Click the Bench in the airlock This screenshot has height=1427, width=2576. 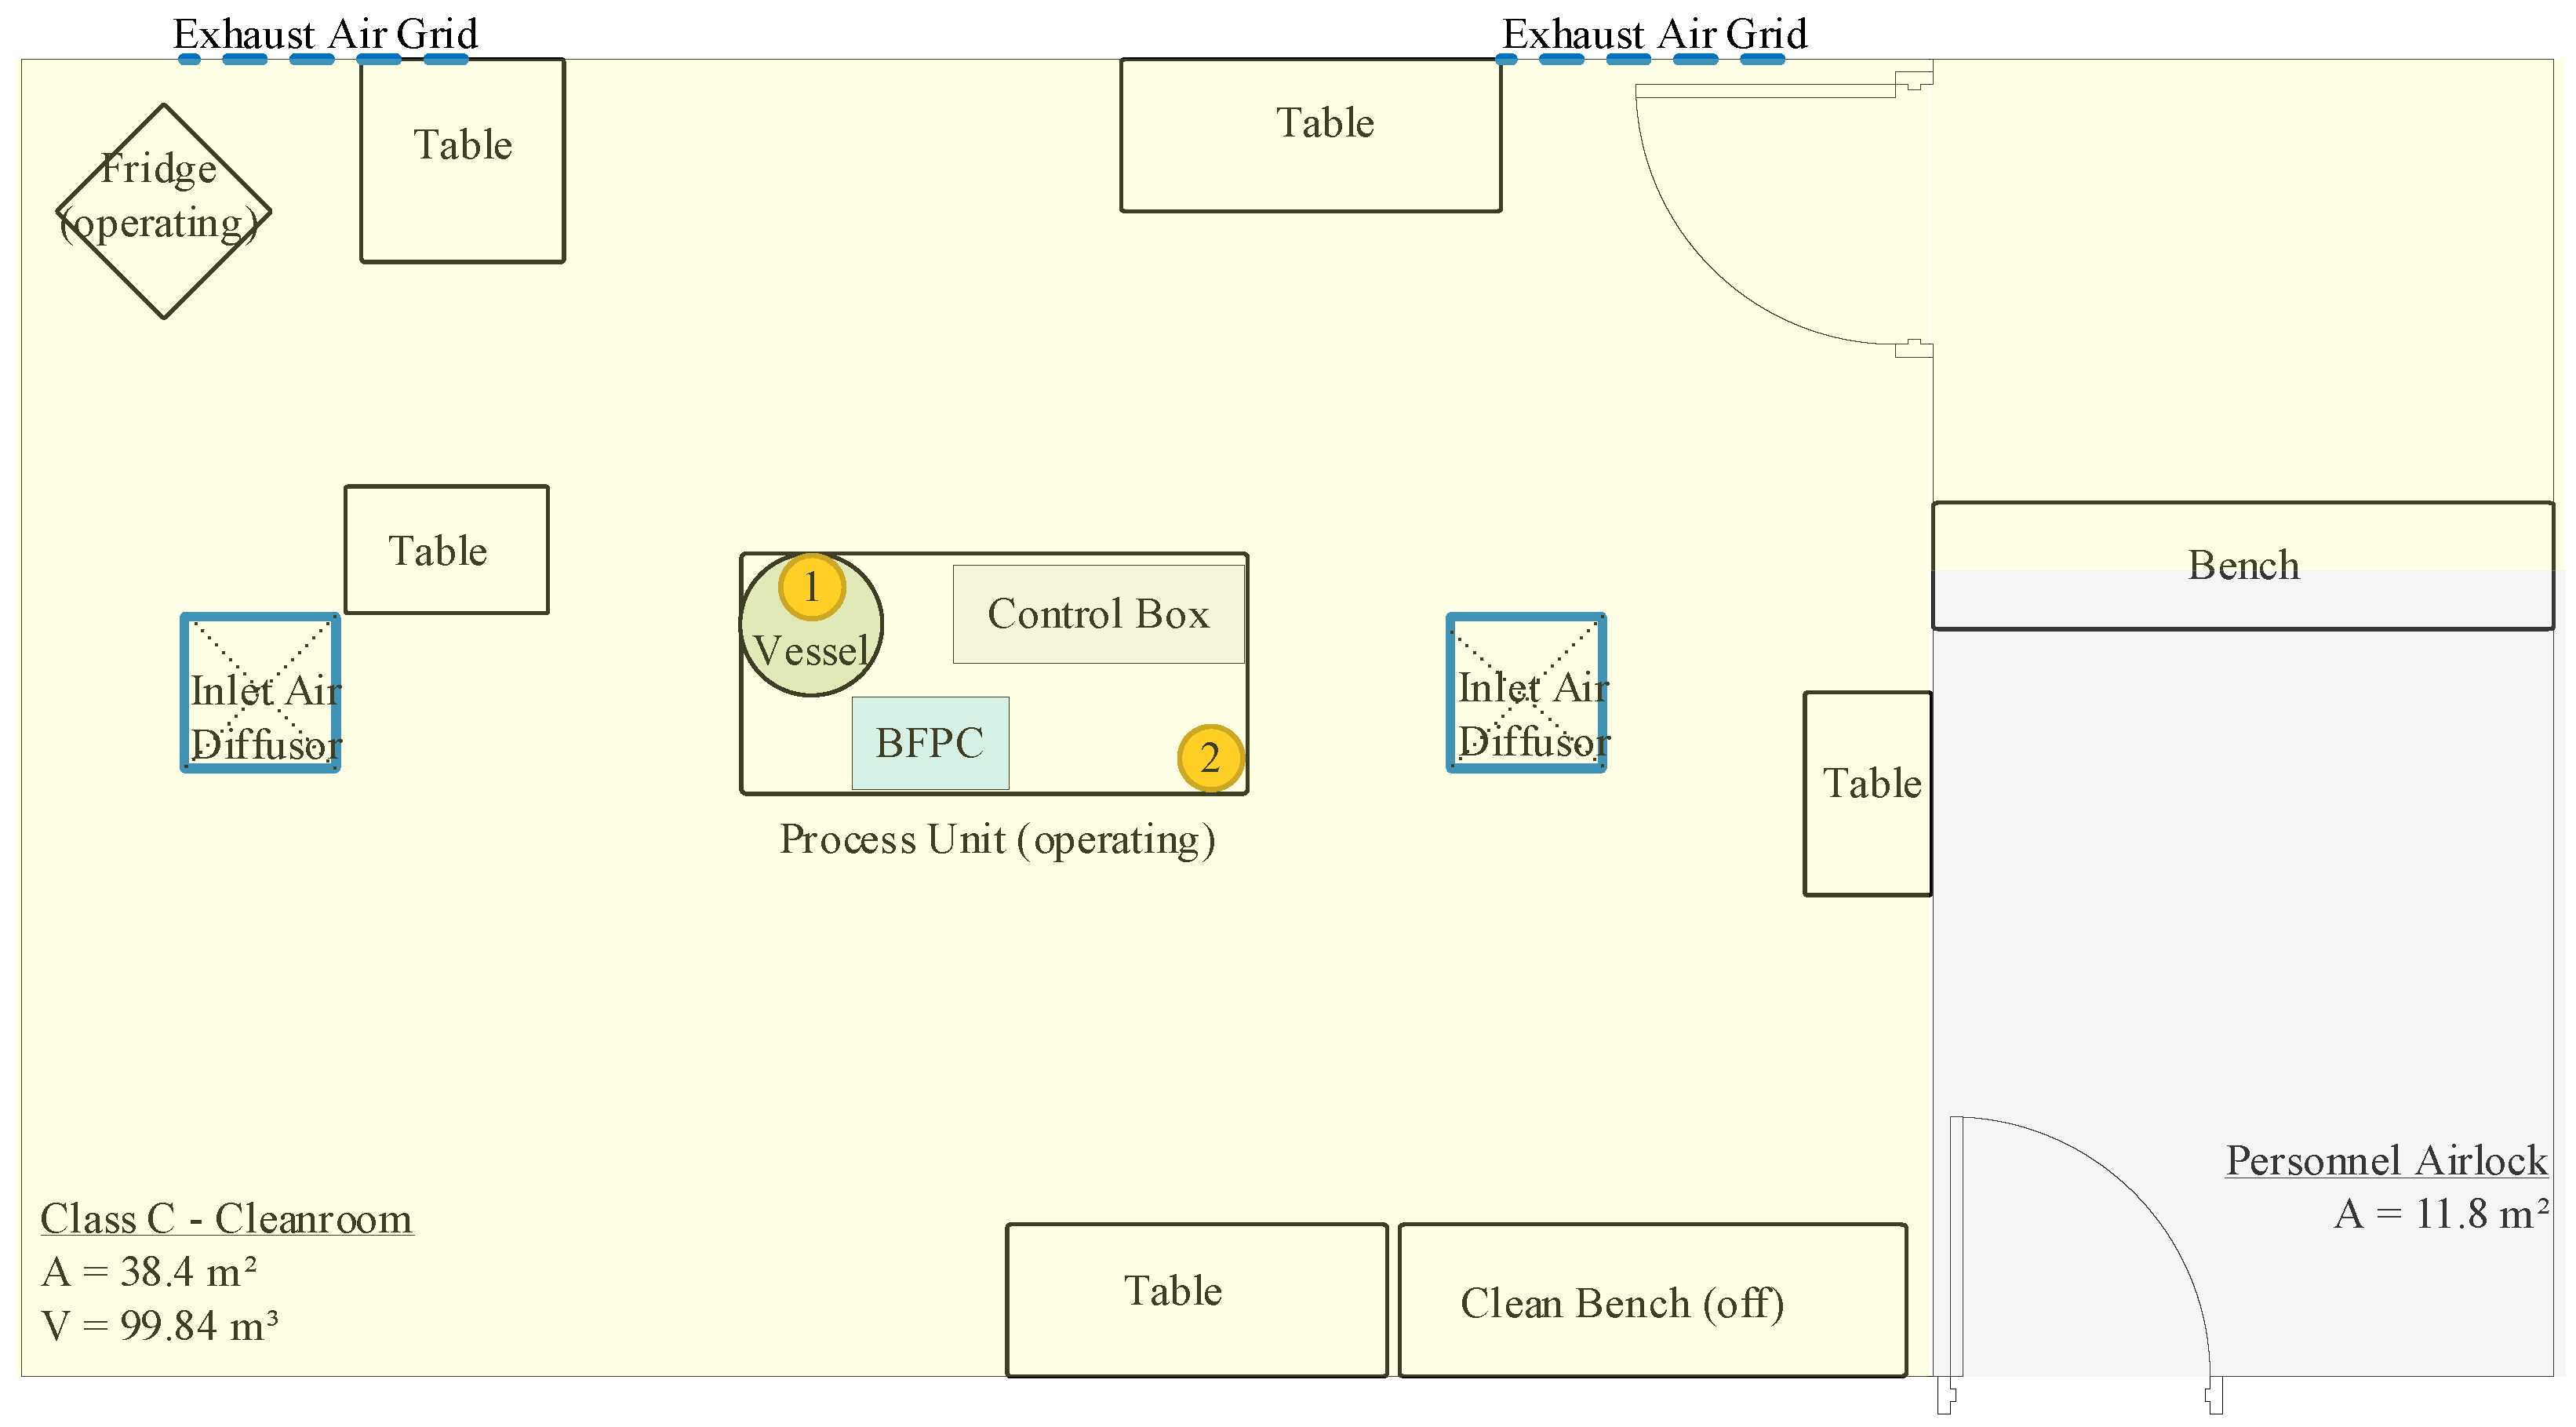click(x=2242, y=566)
